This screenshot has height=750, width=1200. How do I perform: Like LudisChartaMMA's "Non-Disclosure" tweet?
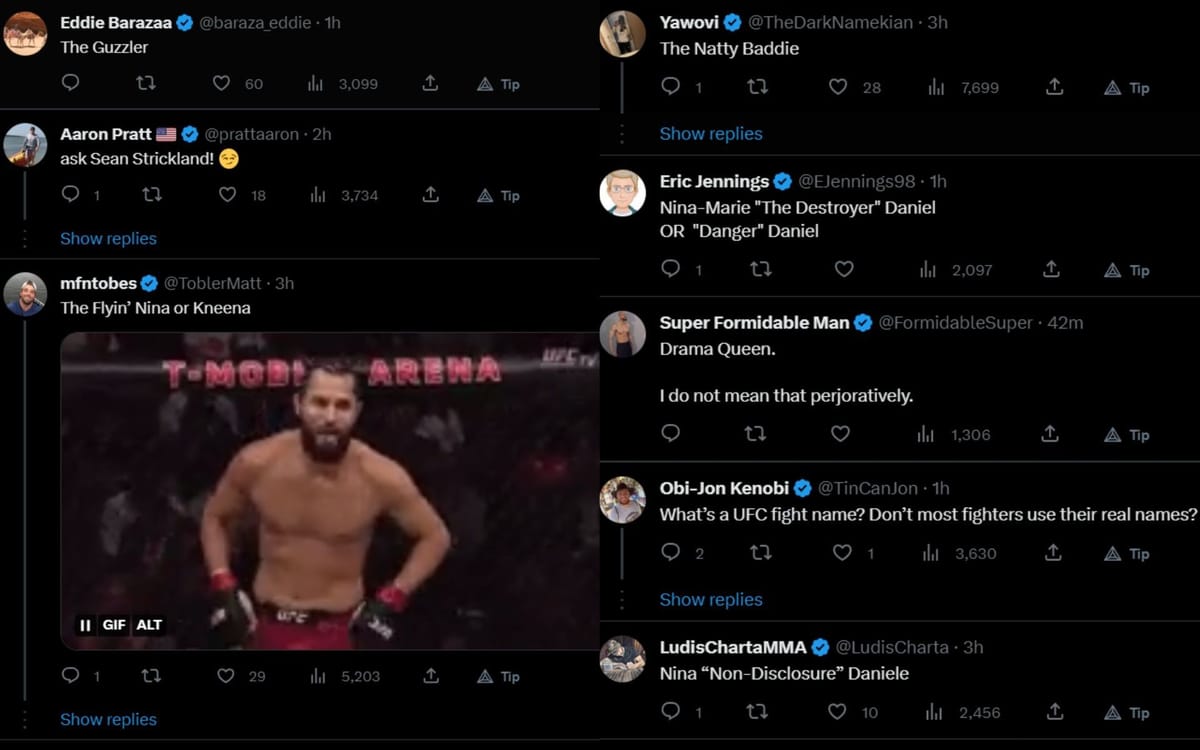coord(837,712)
